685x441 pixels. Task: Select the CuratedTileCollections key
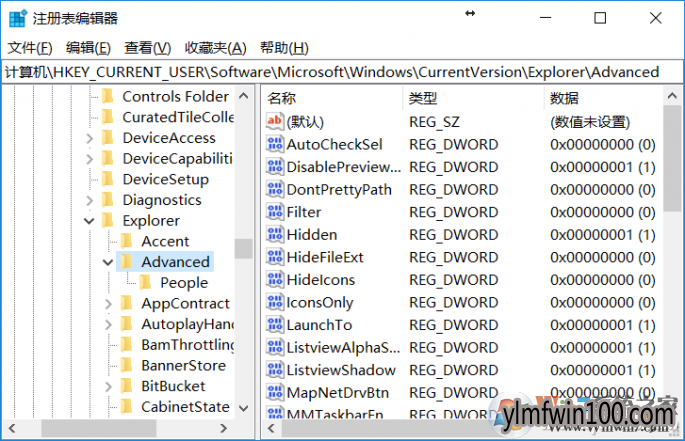click(x=178, y=117)
